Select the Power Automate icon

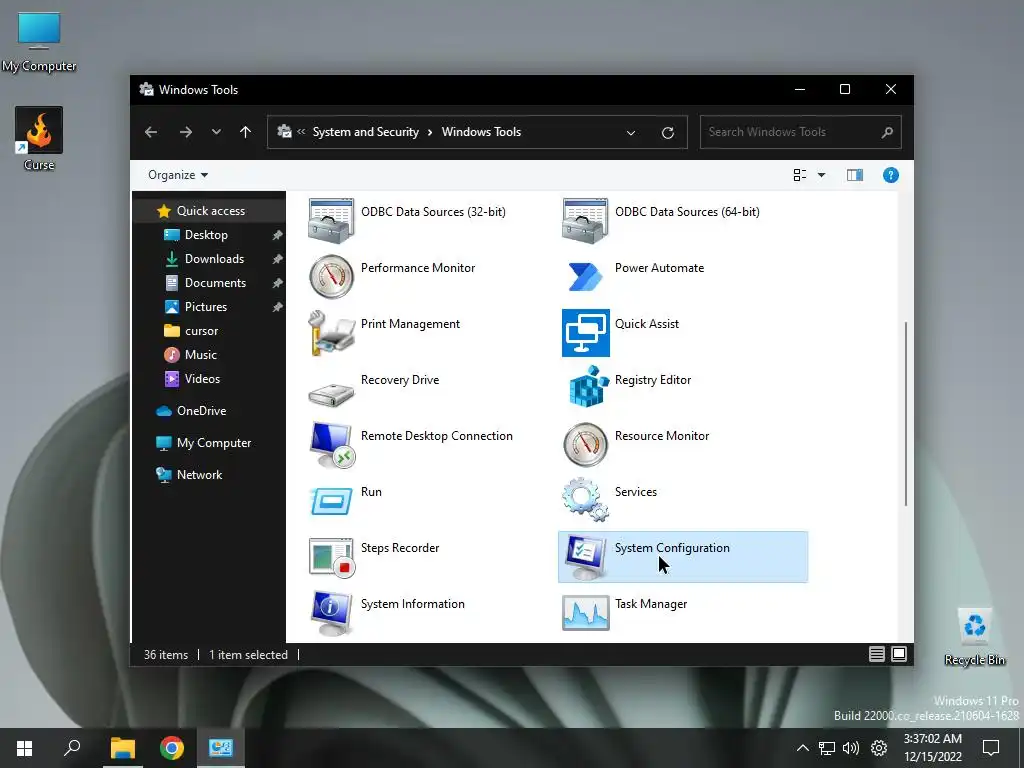(x=585, y=276)
